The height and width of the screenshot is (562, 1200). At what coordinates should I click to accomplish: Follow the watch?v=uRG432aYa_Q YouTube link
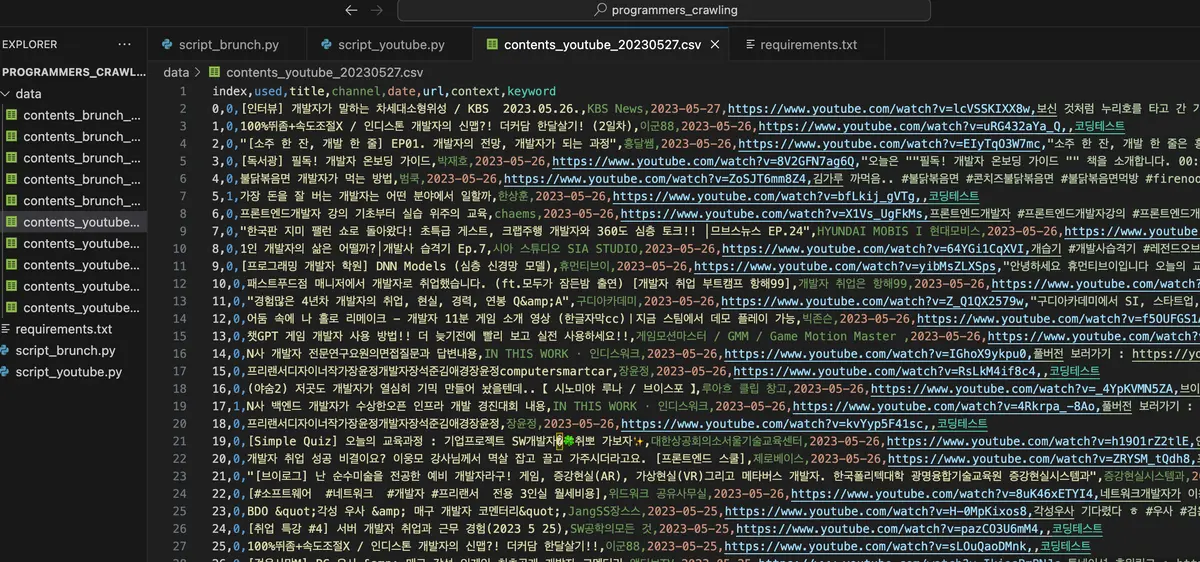coord(912,126)
